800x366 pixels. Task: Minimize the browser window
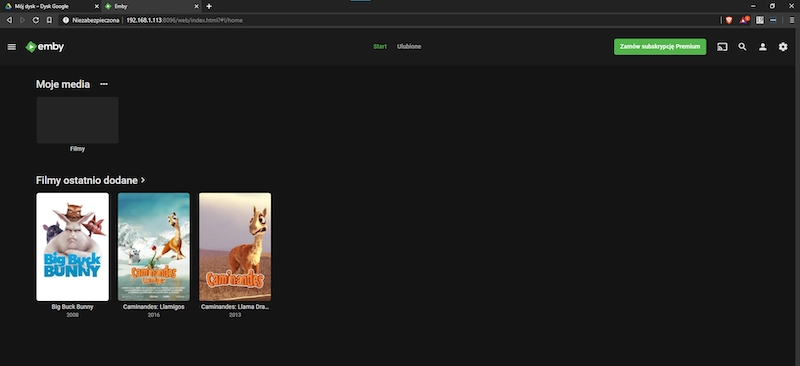tap(753, 6)
